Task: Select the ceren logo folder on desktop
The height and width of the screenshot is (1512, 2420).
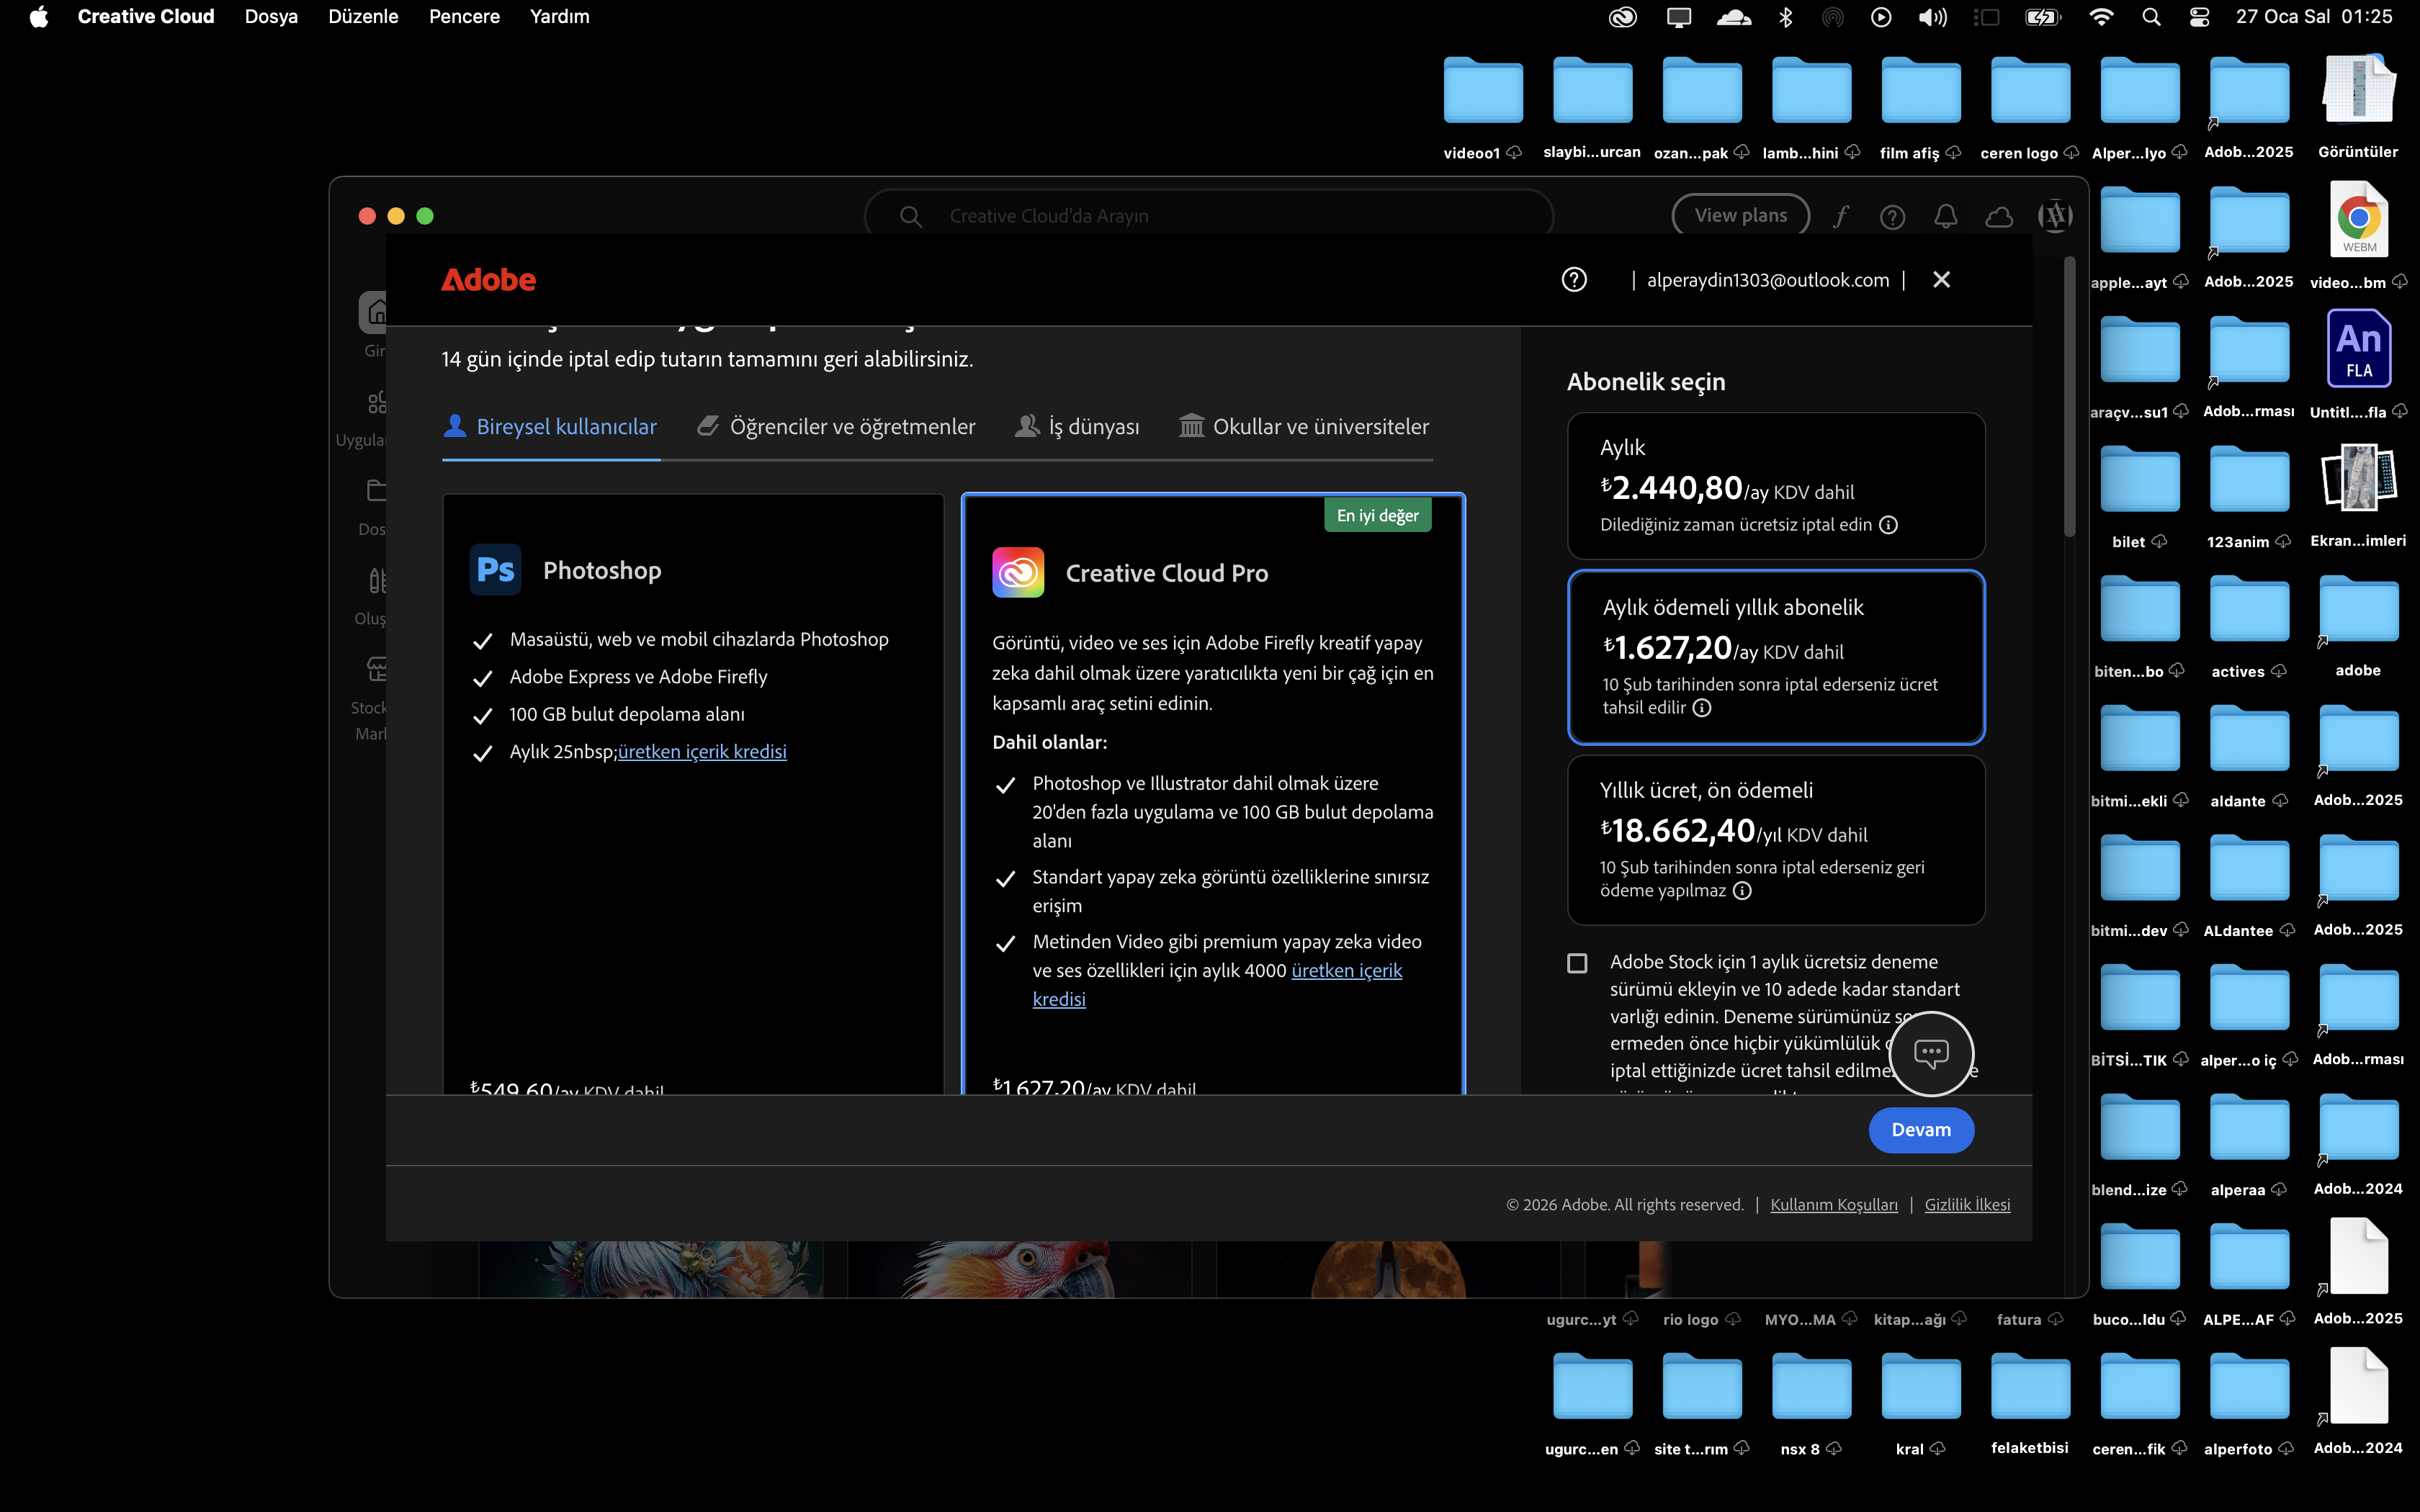Action: click(2030, 90)
